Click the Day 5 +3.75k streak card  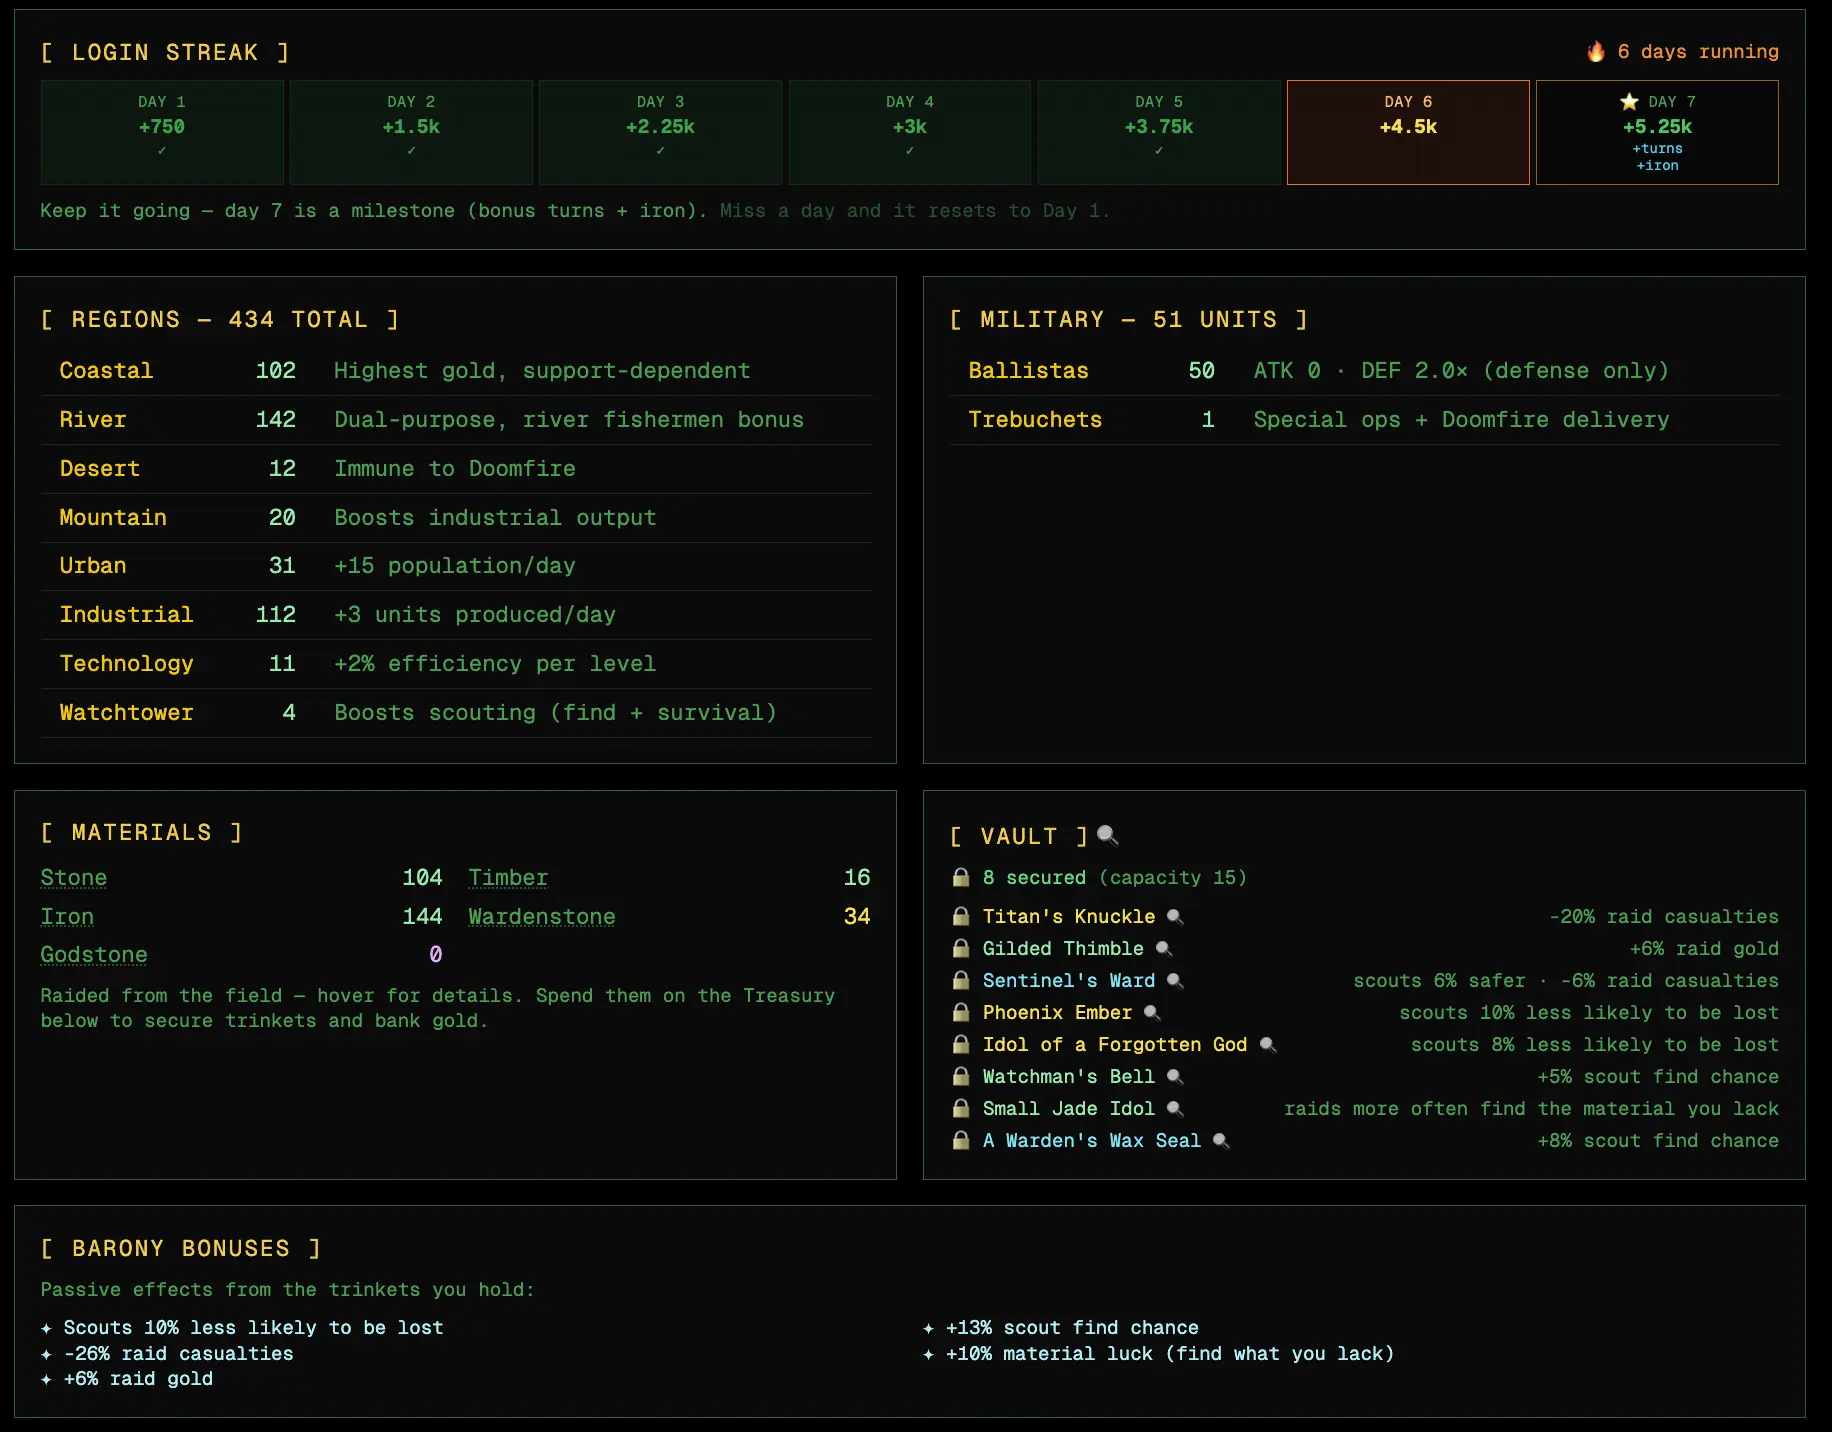tap(1159, 132)
